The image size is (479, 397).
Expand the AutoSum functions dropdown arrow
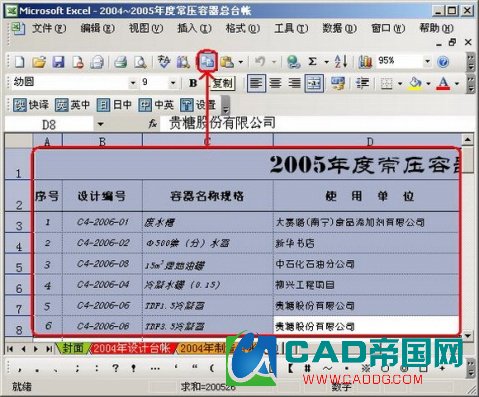(x=326, y=62)
